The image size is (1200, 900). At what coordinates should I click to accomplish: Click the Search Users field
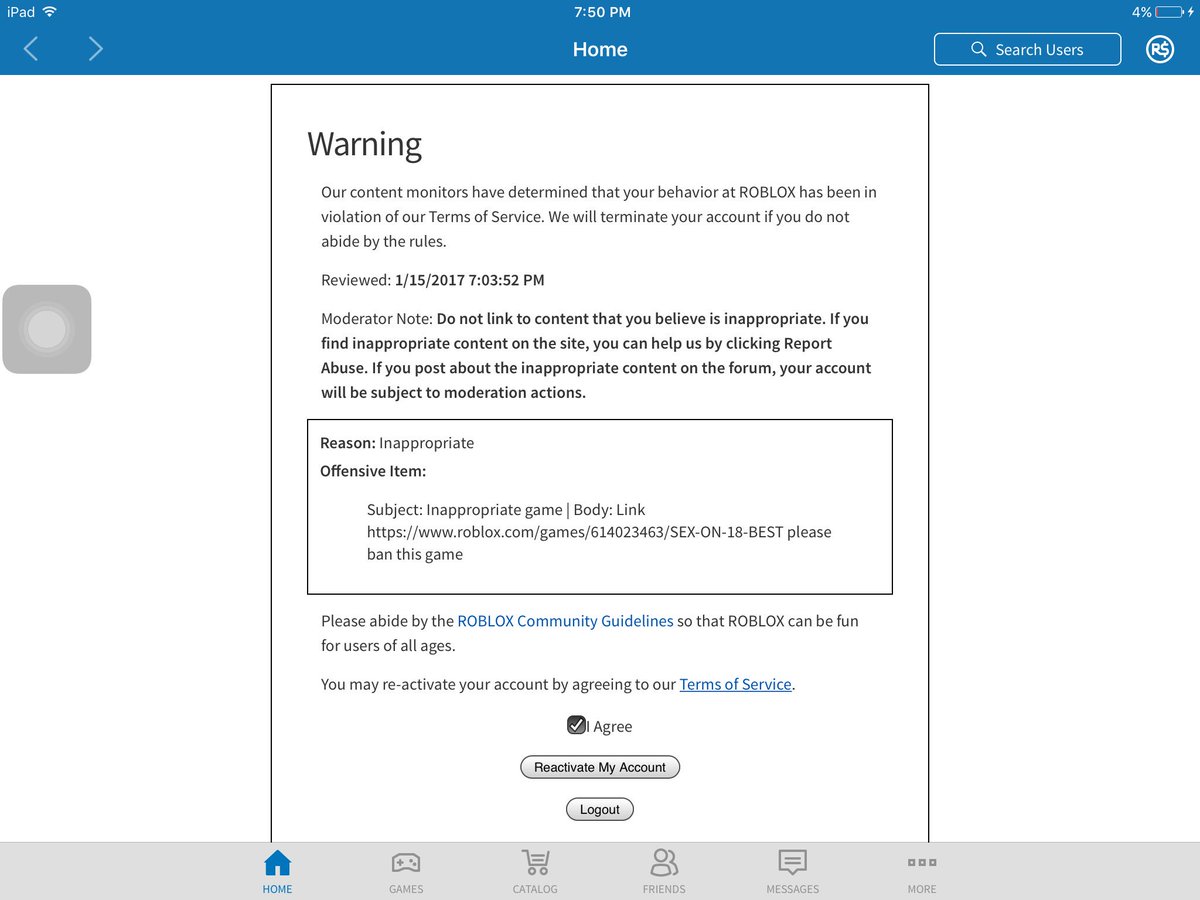pos(1027,49)
